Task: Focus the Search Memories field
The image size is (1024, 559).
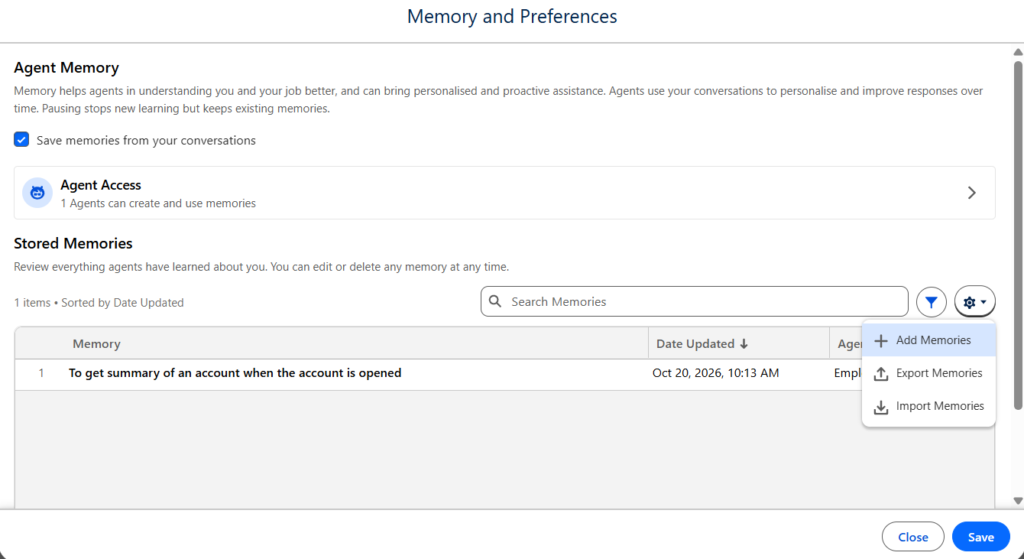Action: coord(694,301)
